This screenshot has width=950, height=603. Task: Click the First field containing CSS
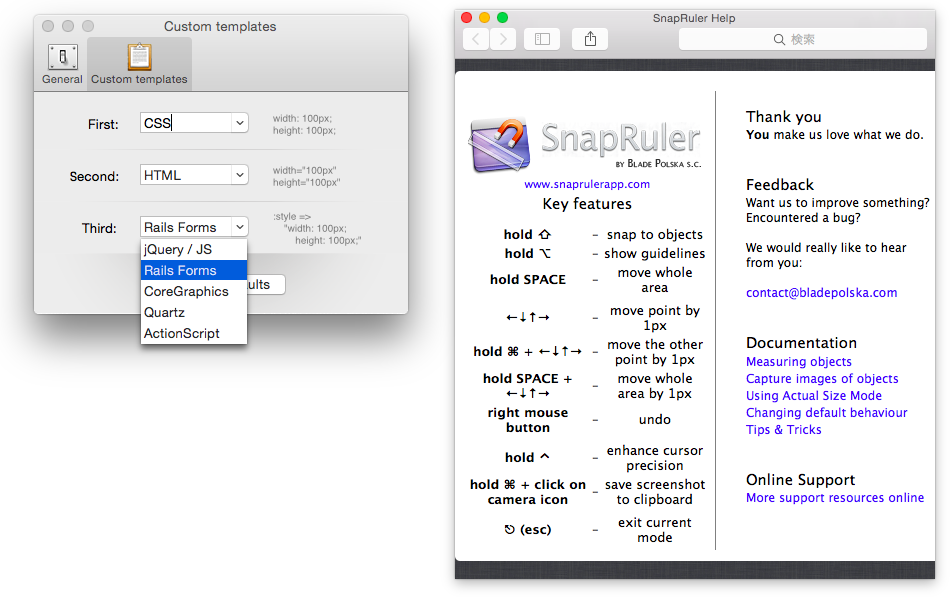[187, 123]
